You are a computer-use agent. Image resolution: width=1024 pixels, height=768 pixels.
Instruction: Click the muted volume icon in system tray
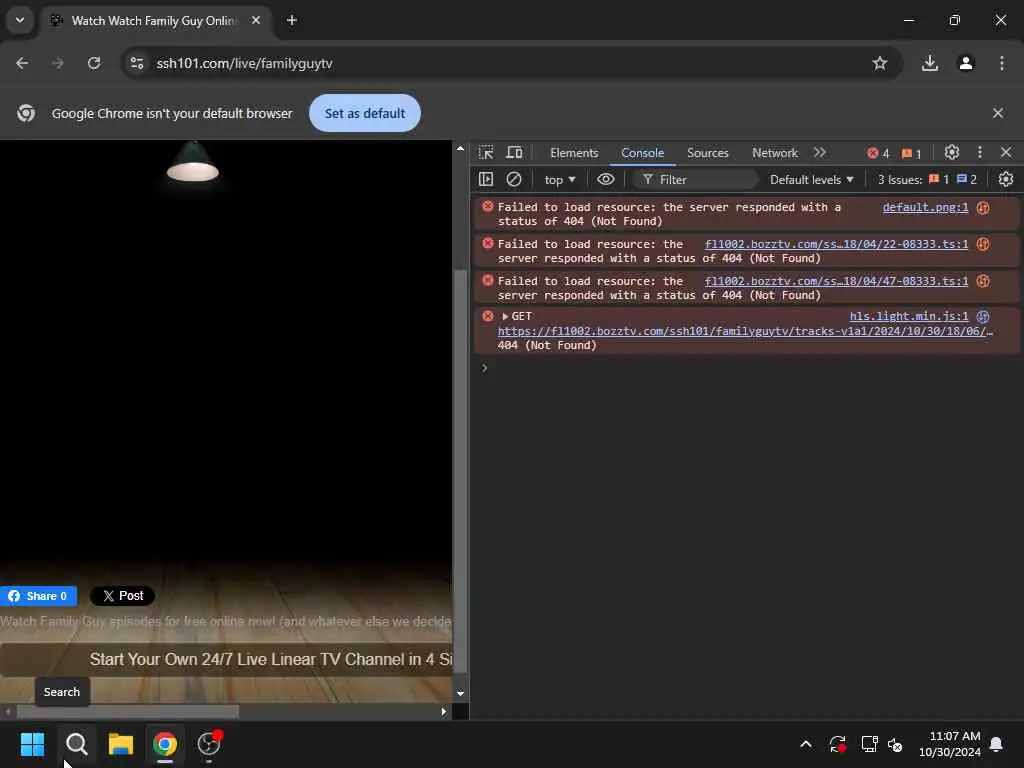pos(895,744)
